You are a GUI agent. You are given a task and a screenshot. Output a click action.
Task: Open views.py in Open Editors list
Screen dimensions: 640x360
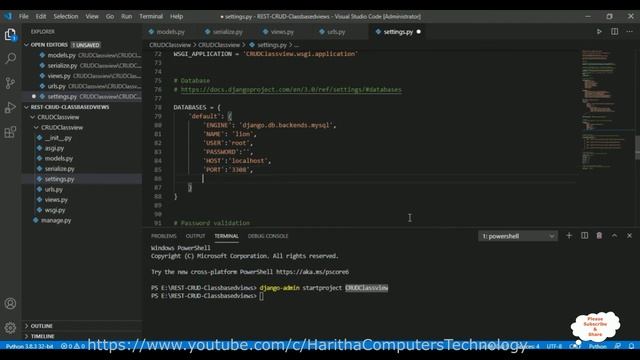click(82, 76)
